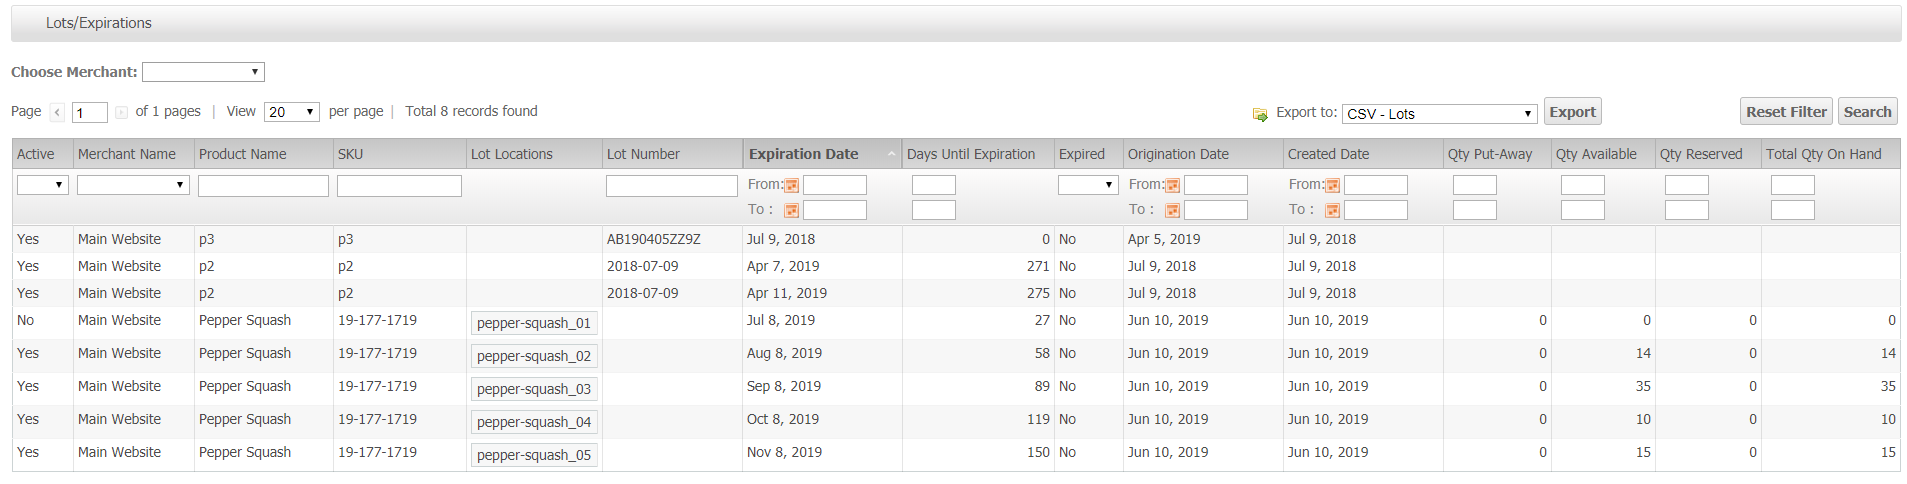This screenshot has height=484, width=1907.
Task: Open Origination Date To calendar picker
Action: 1172,210
